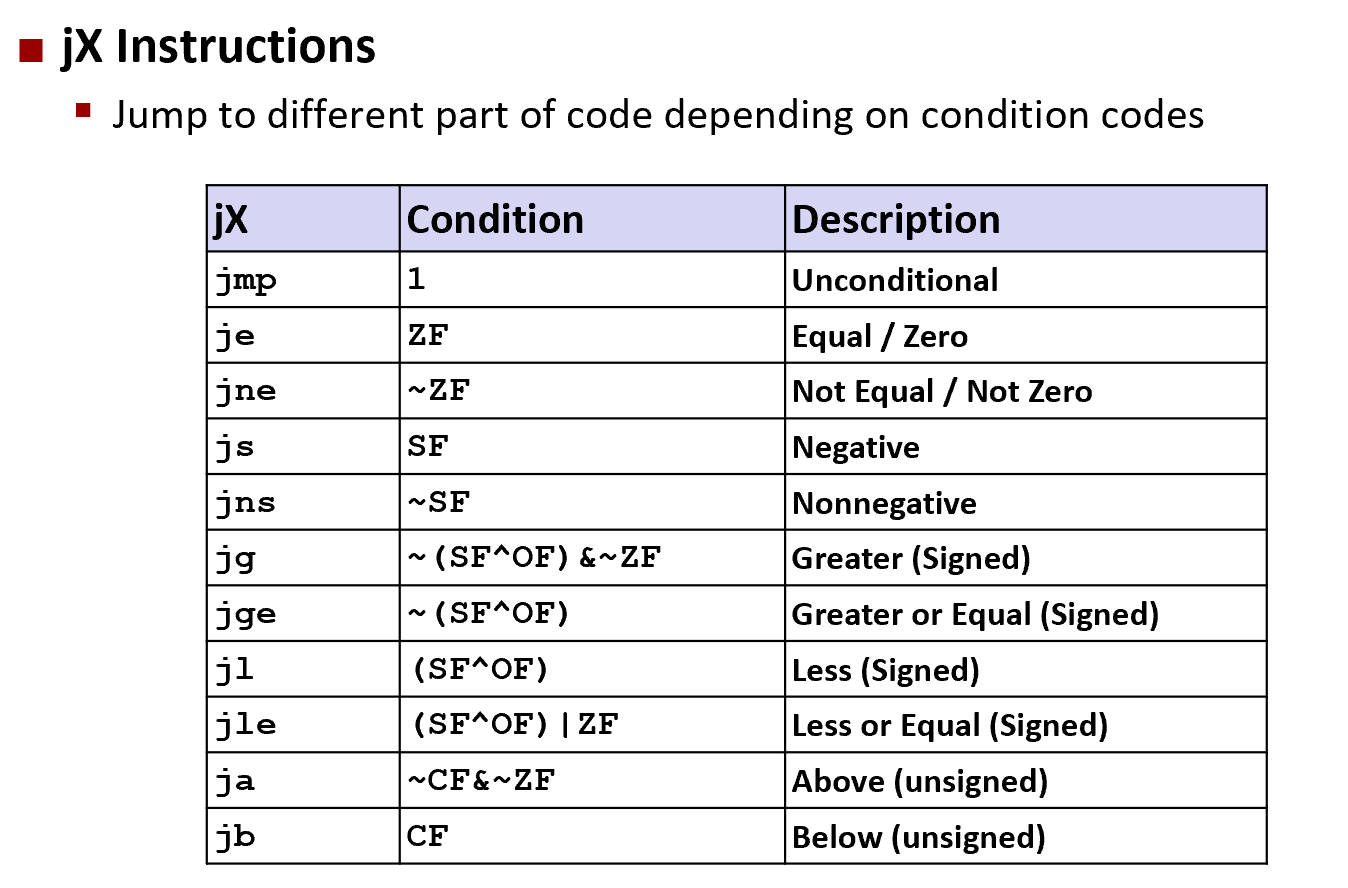1348x888 pixels.
Task: Select the Equal / Zero description cell
Action: coord(1026,335)
